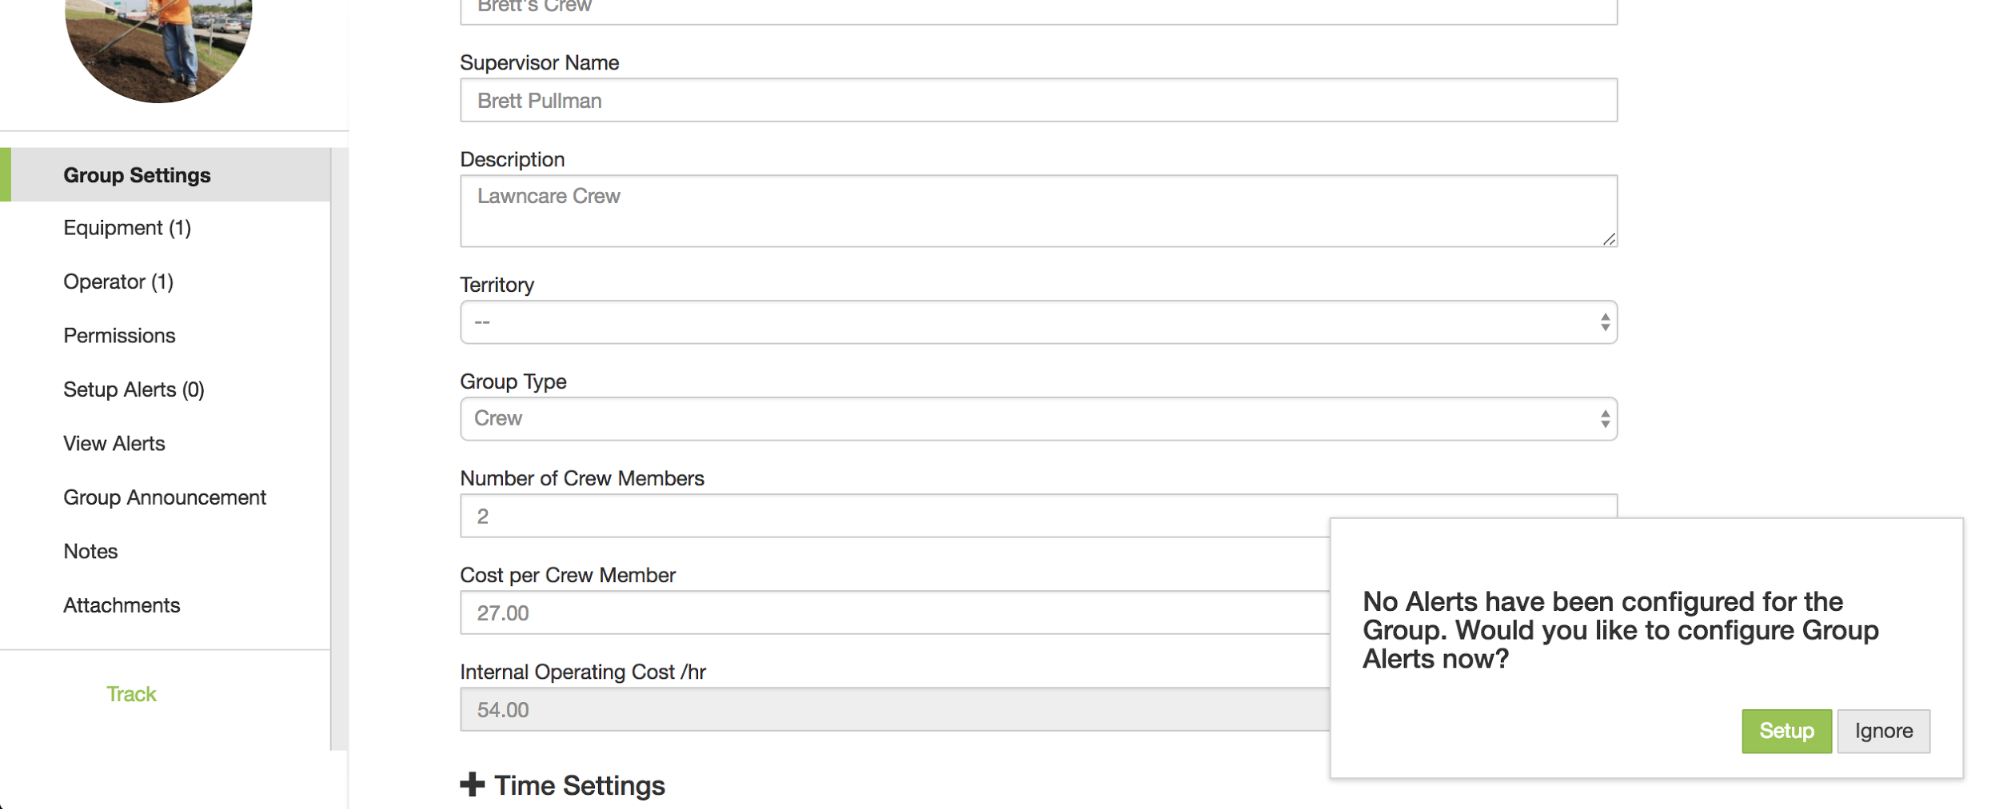Open Equipment (1) sidebar item

click(x=127, y=228)
